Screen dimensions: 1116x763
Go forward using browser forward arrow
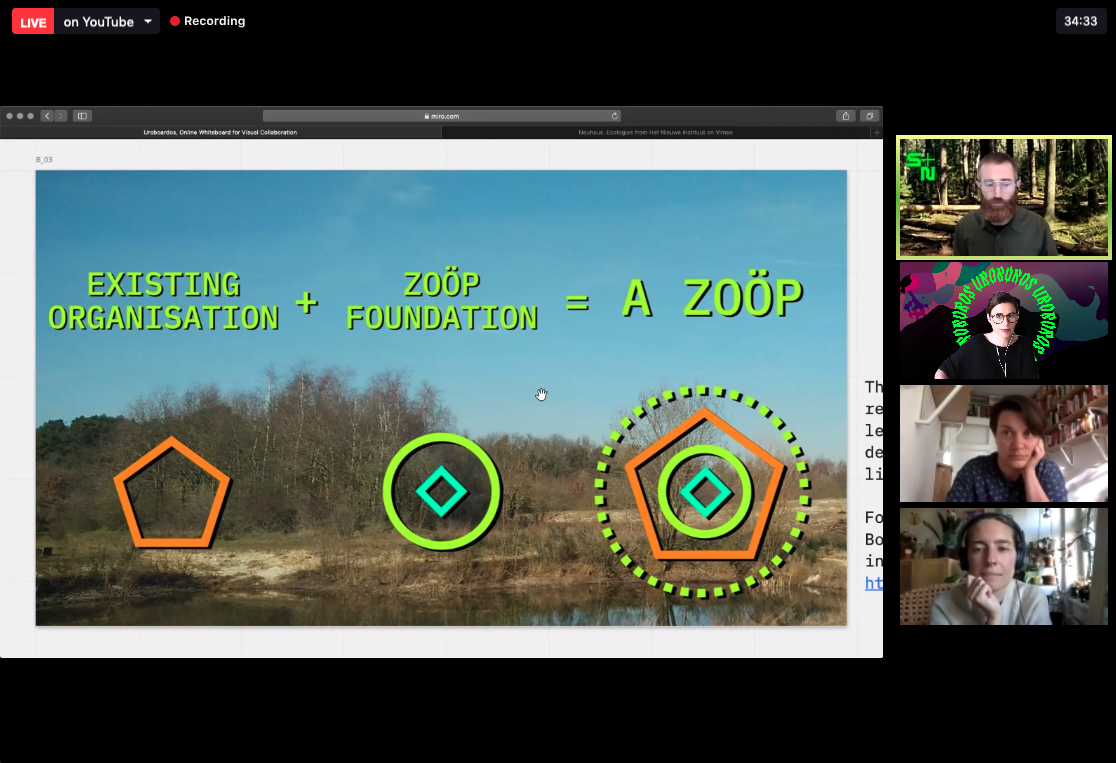[60, 116]
